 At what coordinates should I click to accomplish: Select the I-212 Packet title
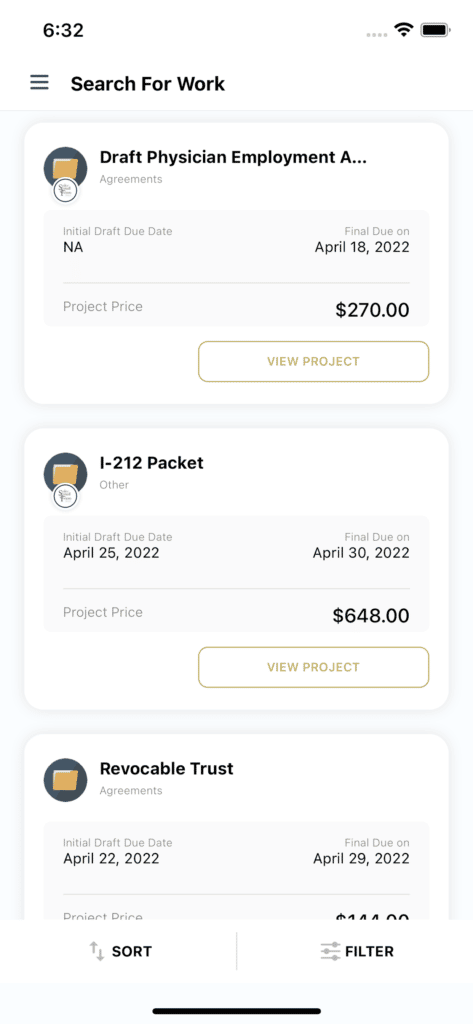click(152, 463)
